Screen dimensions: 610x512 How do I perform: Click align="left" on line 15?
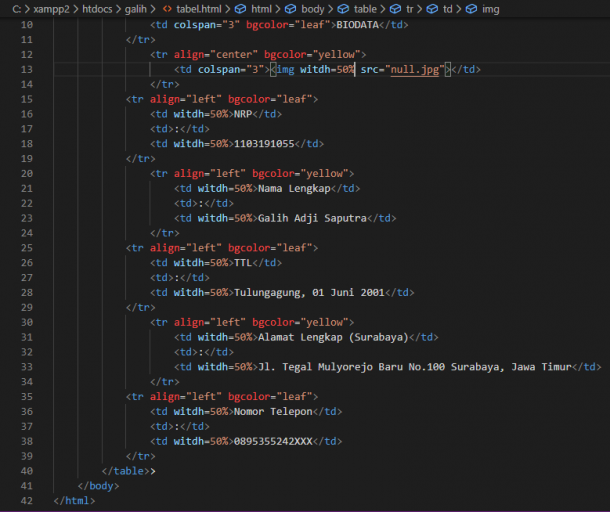coord(186,99)
